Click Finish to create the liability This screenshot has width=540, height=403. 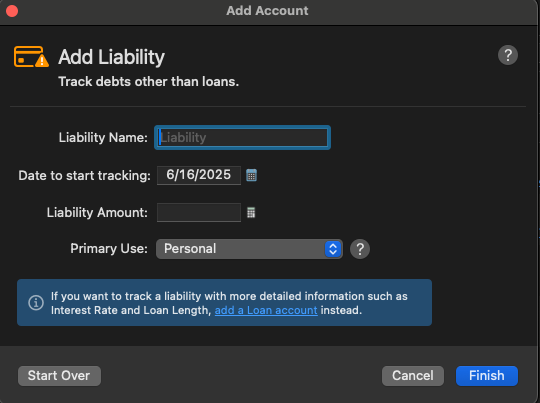pyautogui.click(x=487, y=376)
